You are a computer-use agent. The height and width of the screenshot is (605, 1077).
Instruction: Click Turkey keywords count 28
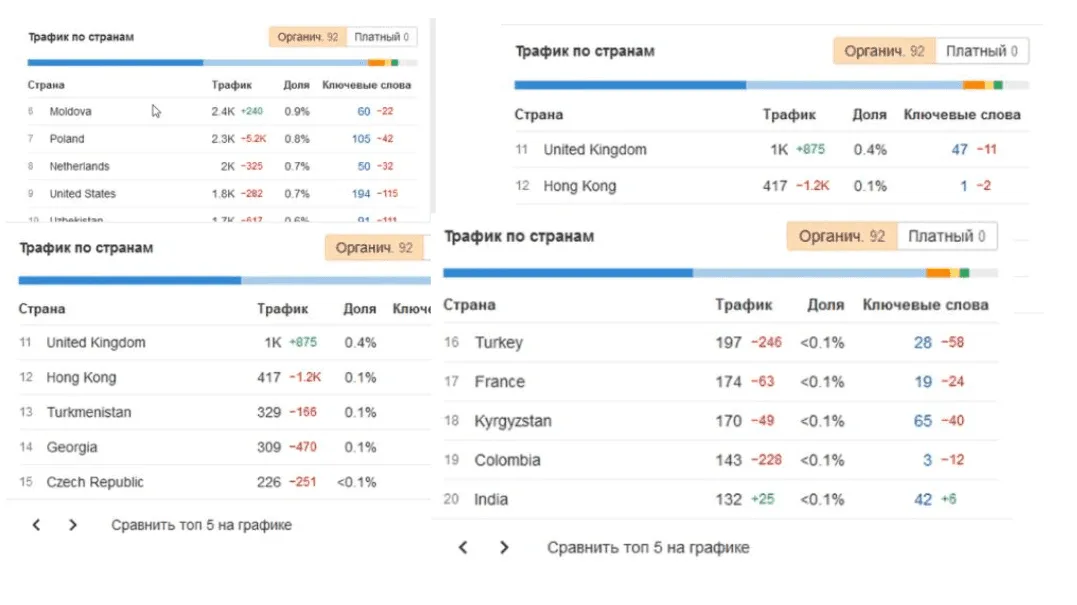pyautogui.click(x=922, y=343)
